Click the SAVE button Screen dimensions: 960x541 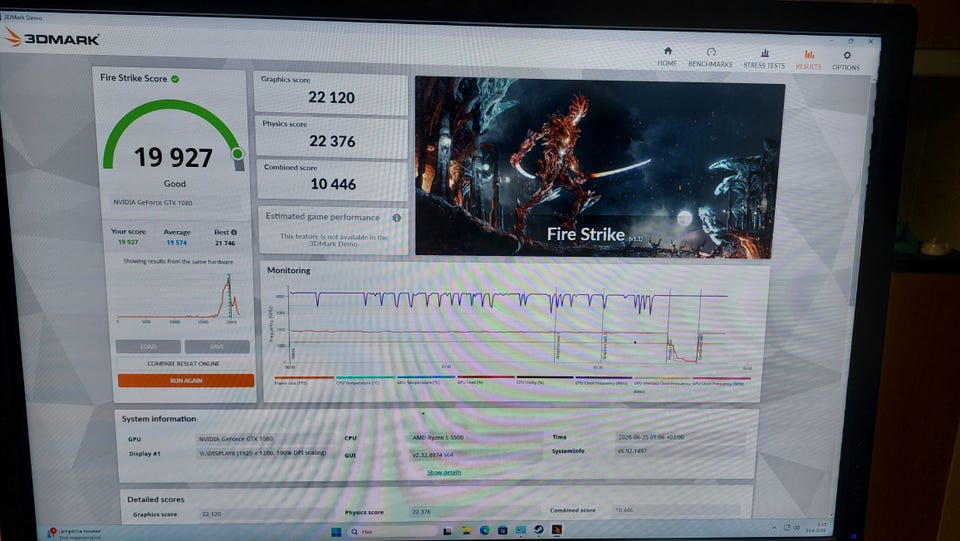click(x=217, y=347)
